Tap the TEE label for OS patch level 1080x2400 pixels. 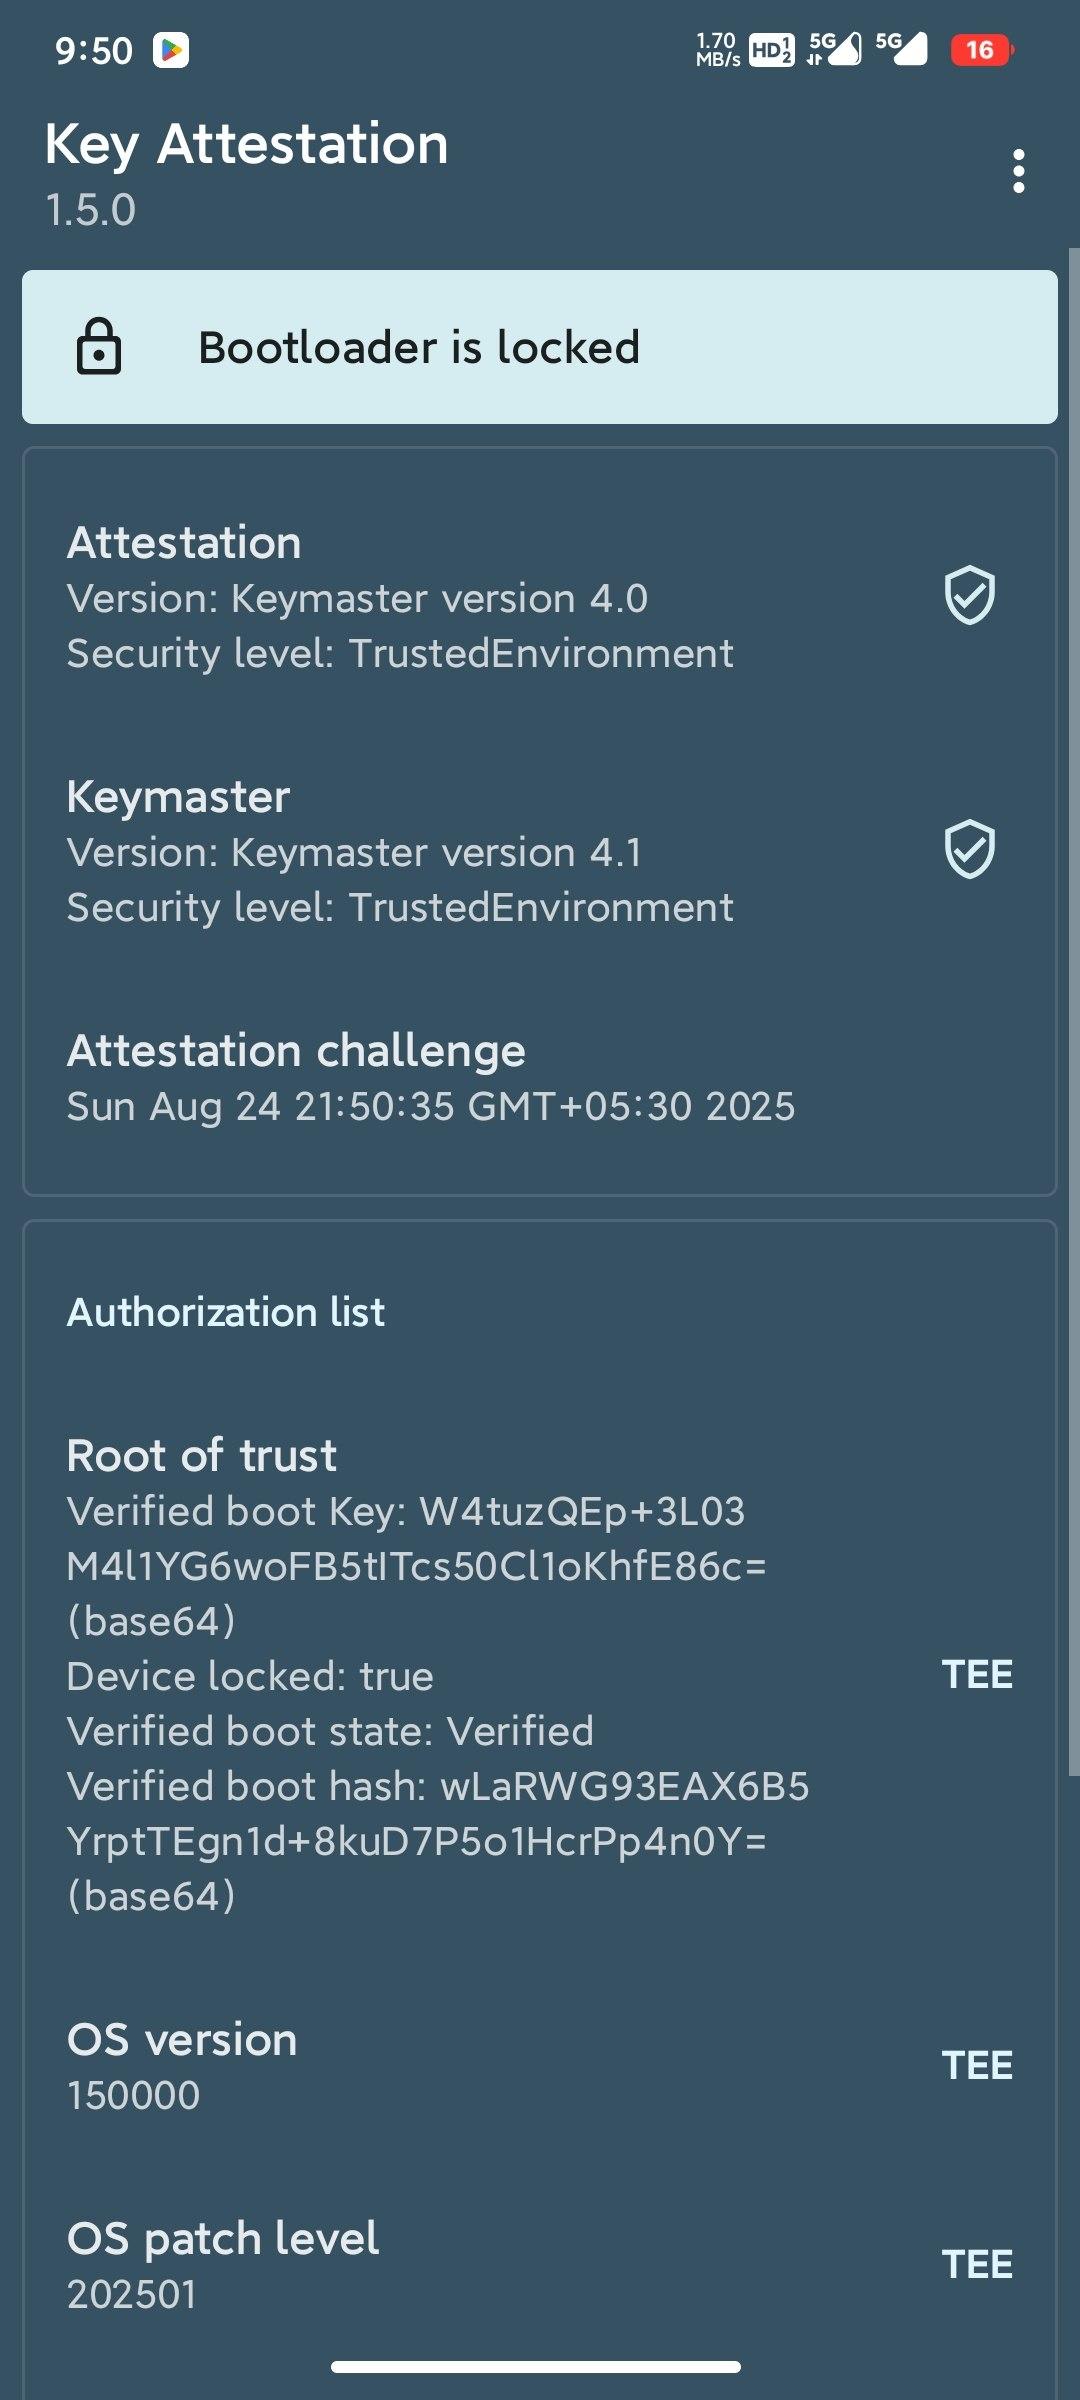point(977,2265)
